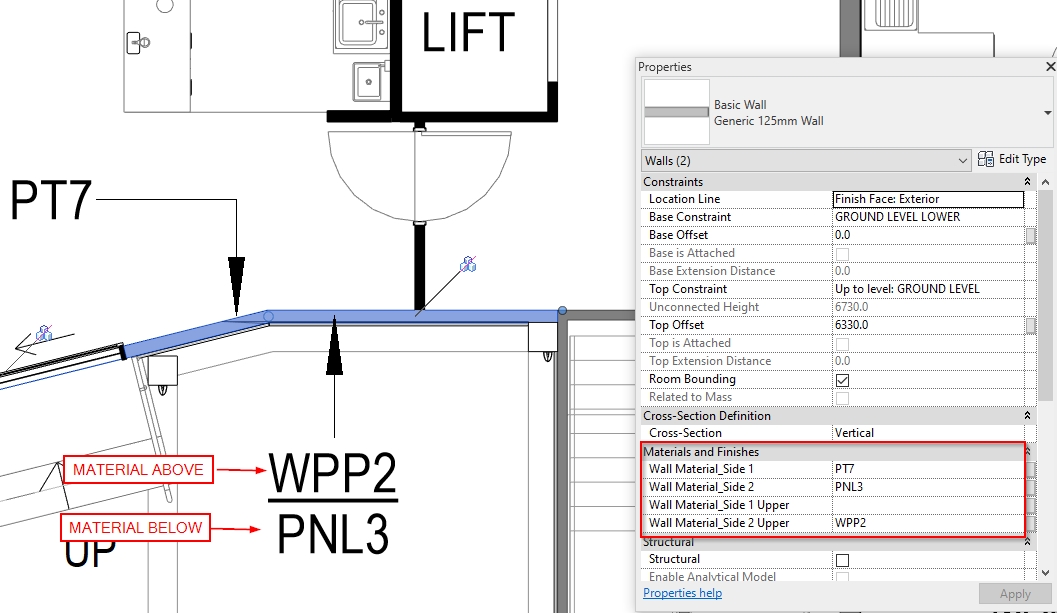Image resolution: width=1057 pixels, height=613 pixels.
Task: Click the constraint icon on left angled wall
Action: point(44,332)
